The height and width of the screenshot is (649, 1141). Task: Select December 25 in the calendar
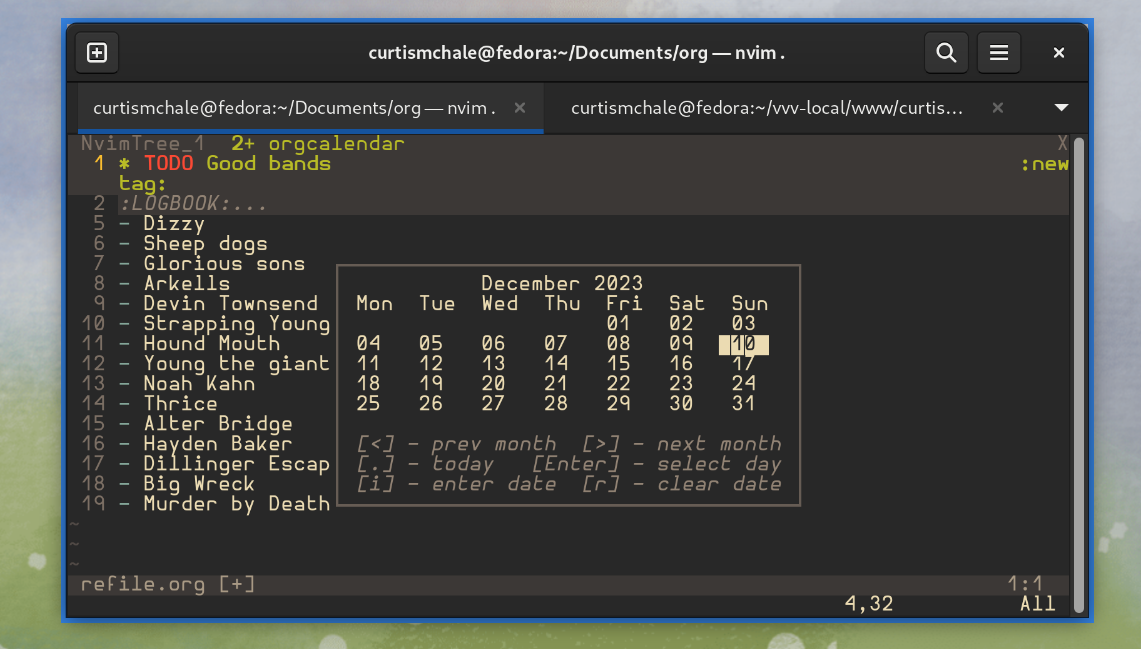tap(368, 404)
